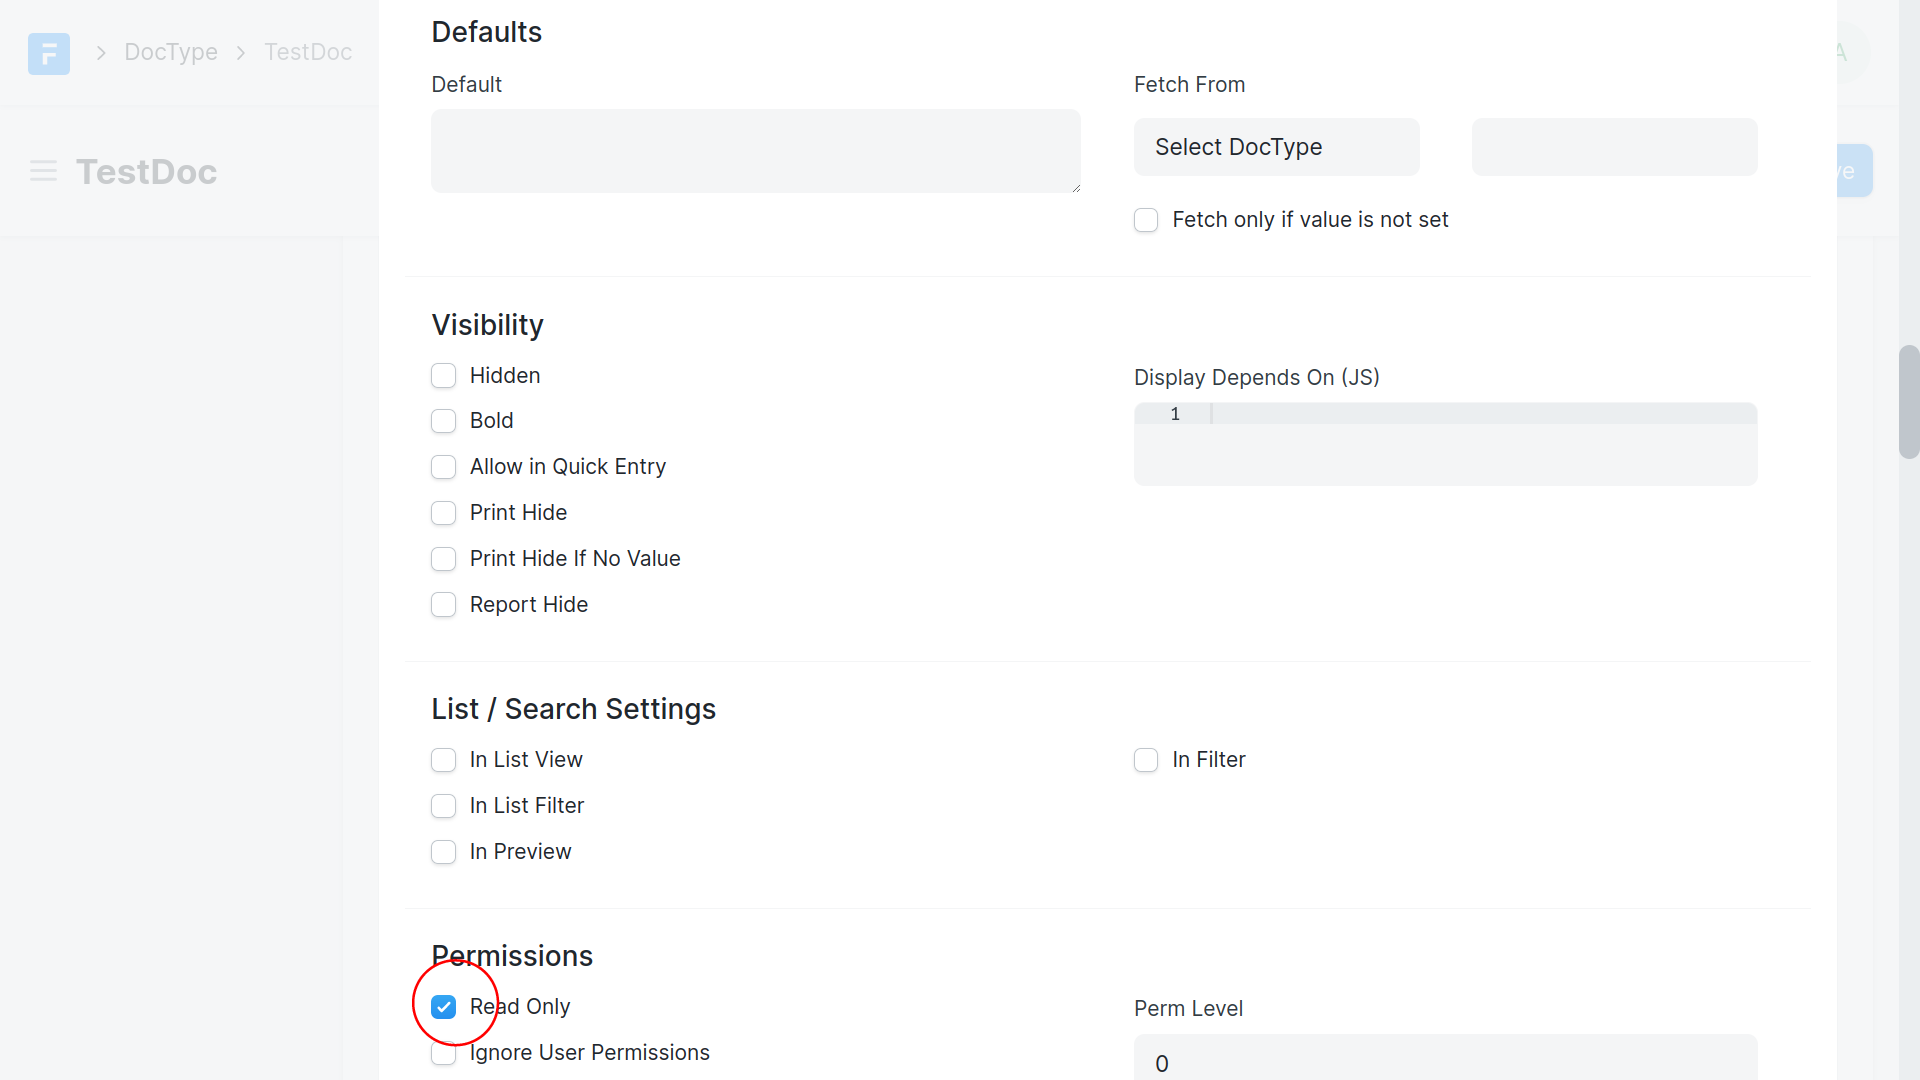Focus the Display Depends On code editor
This screenshot has width=1920, height=1080.
click(x=1480, y=444)
